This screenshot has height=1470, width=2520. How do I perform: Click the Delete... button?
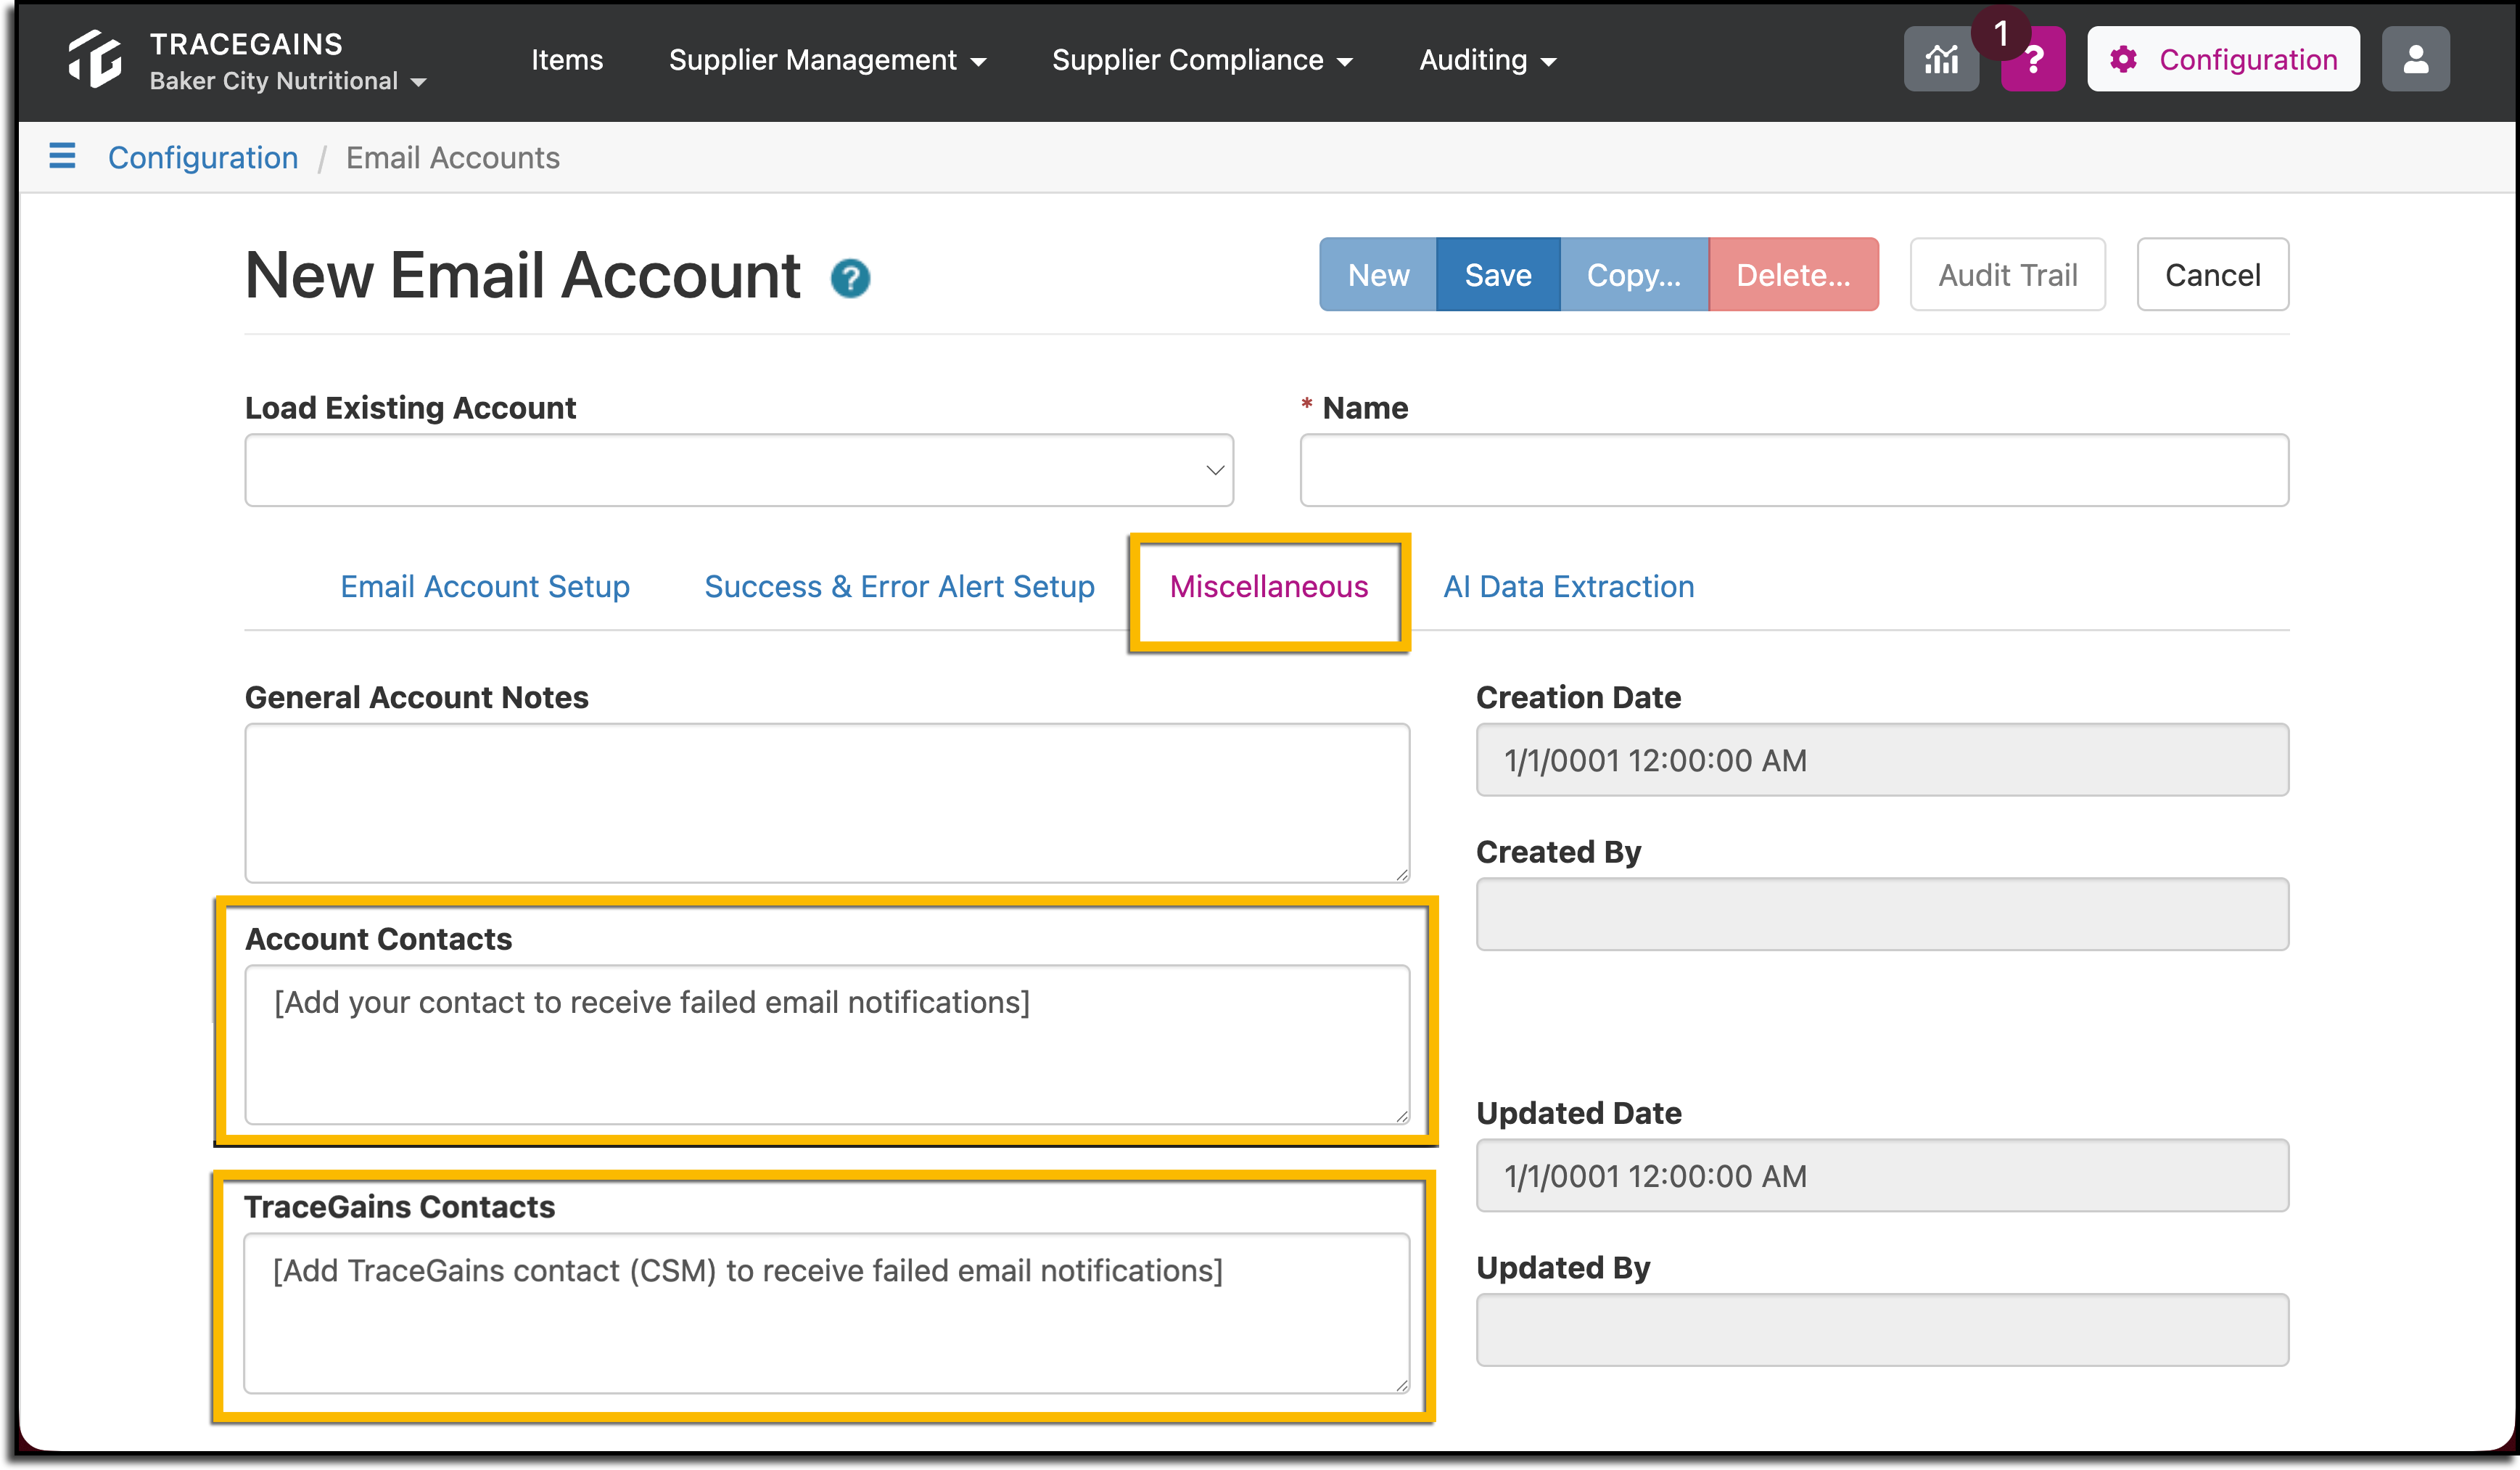pyautogui.click(x=1794, y=274)
